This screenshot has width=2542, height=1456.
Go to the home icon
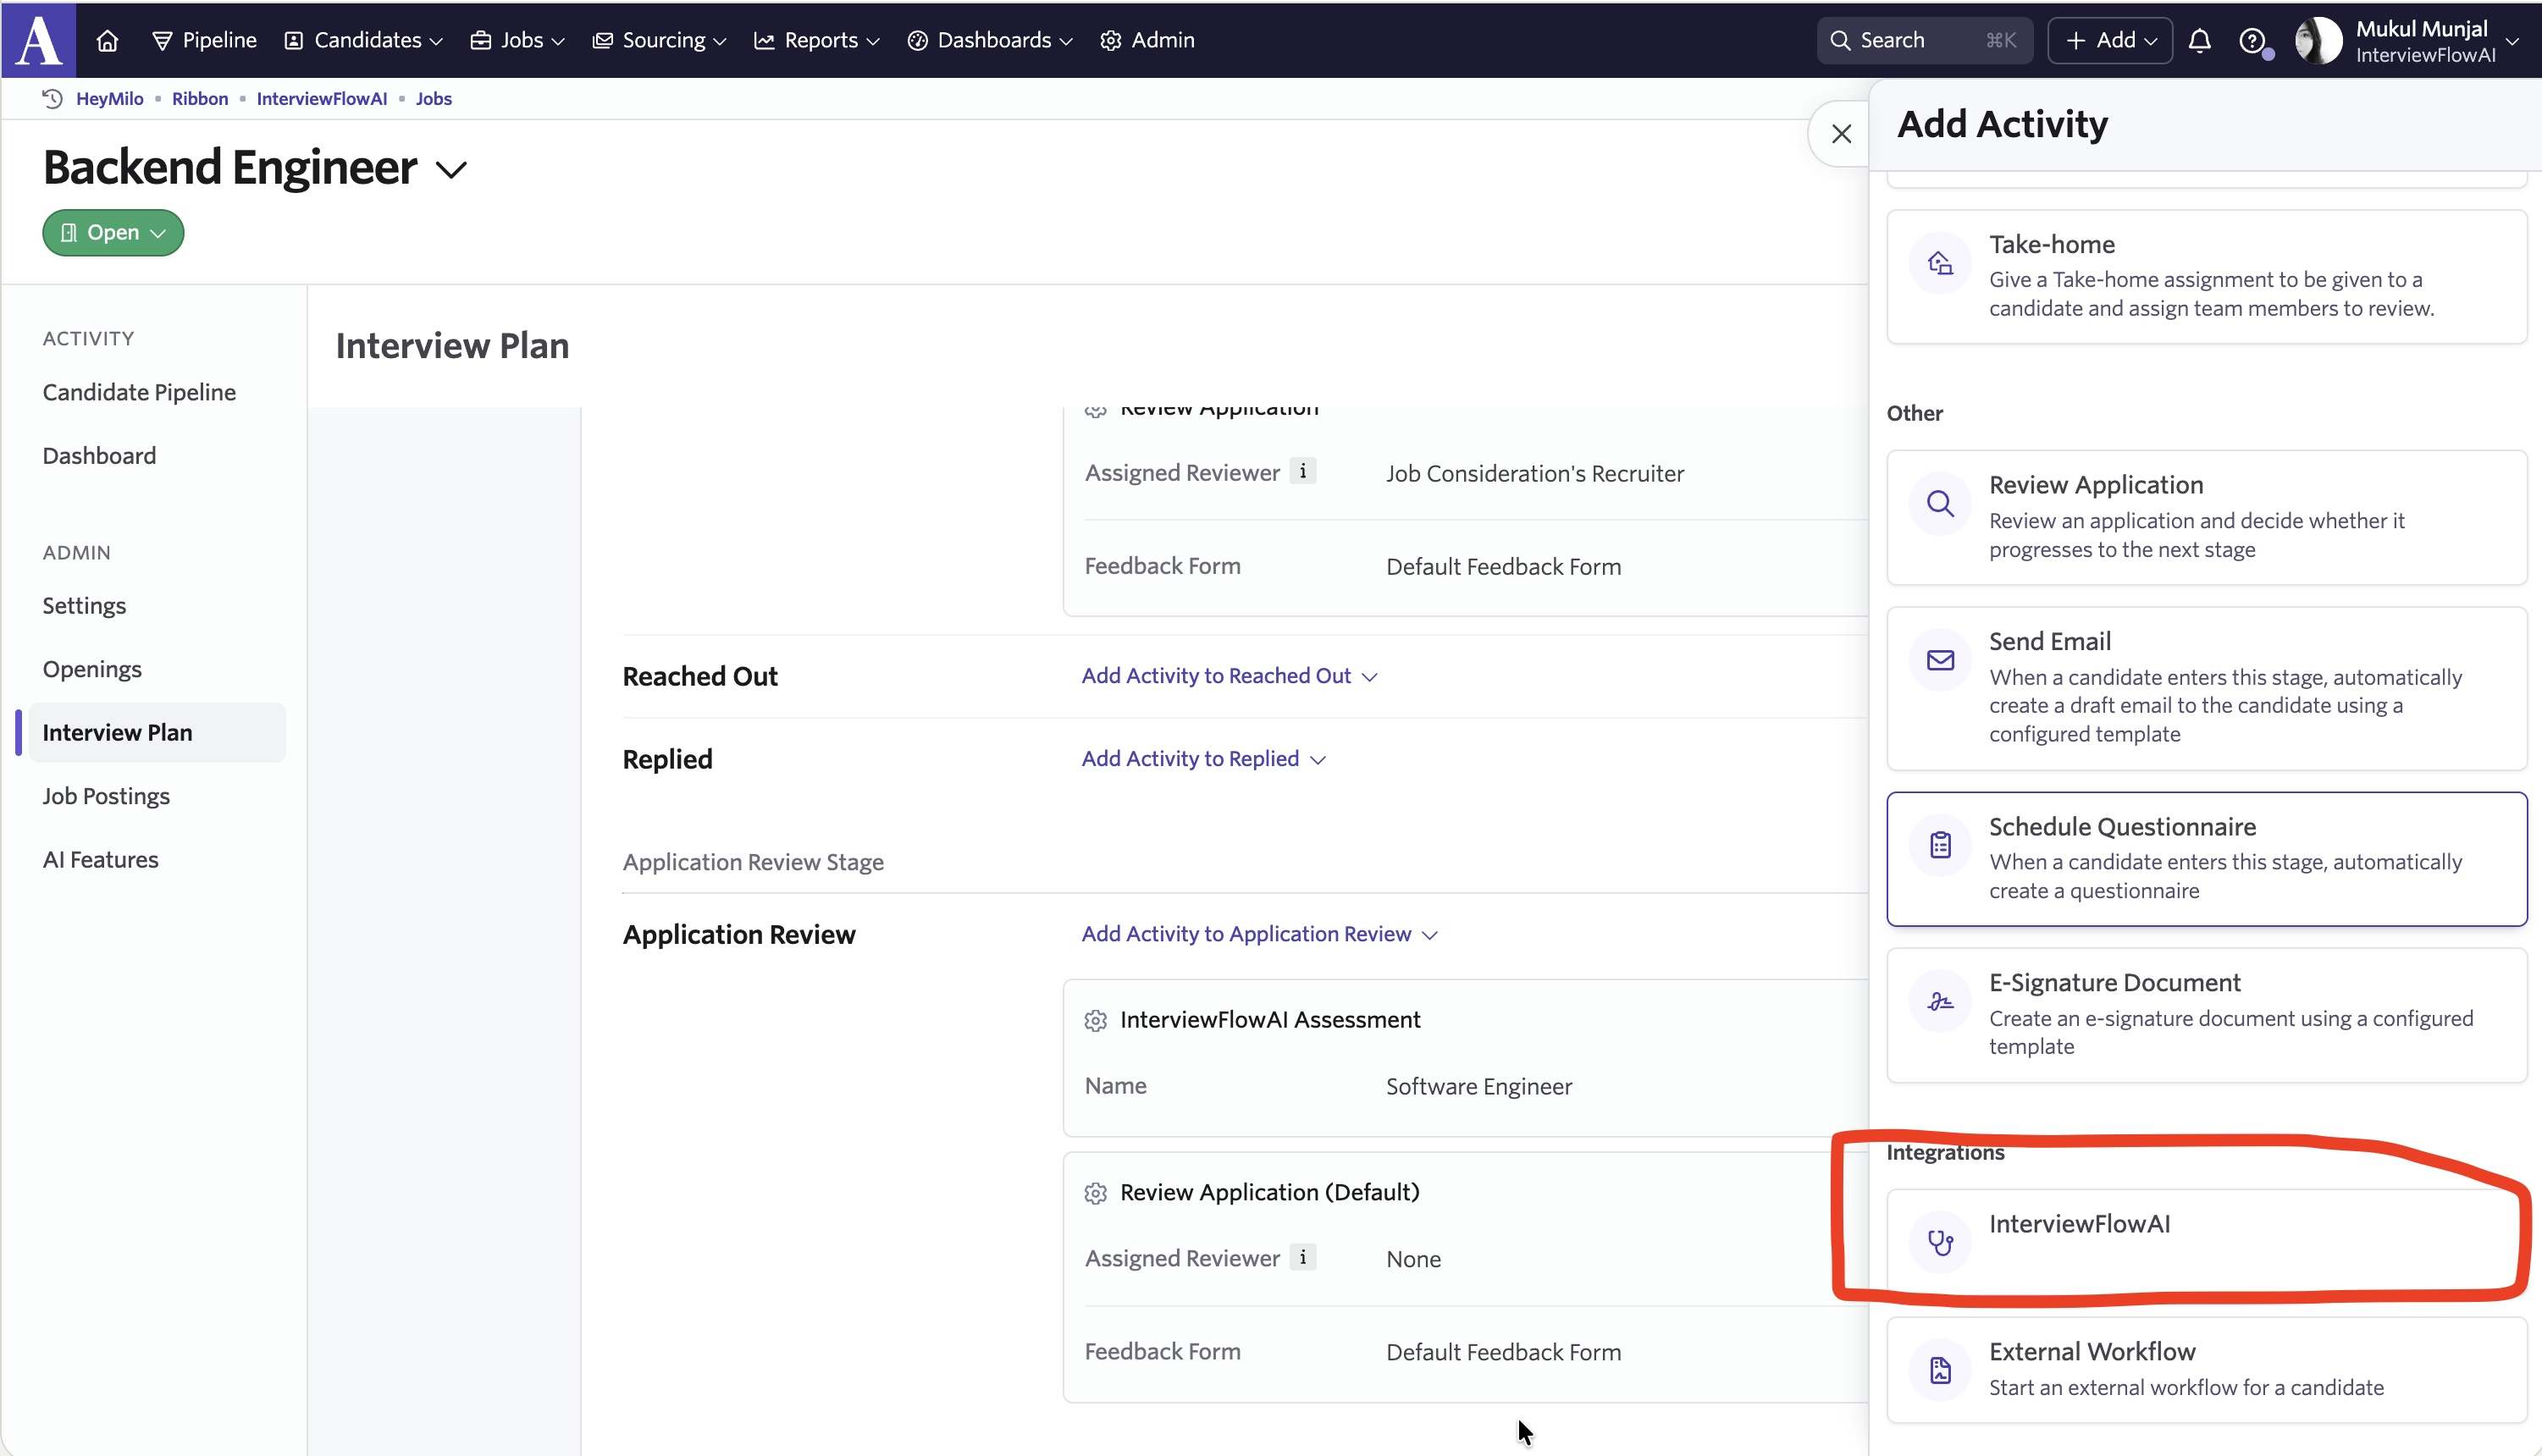click(107, 40)
